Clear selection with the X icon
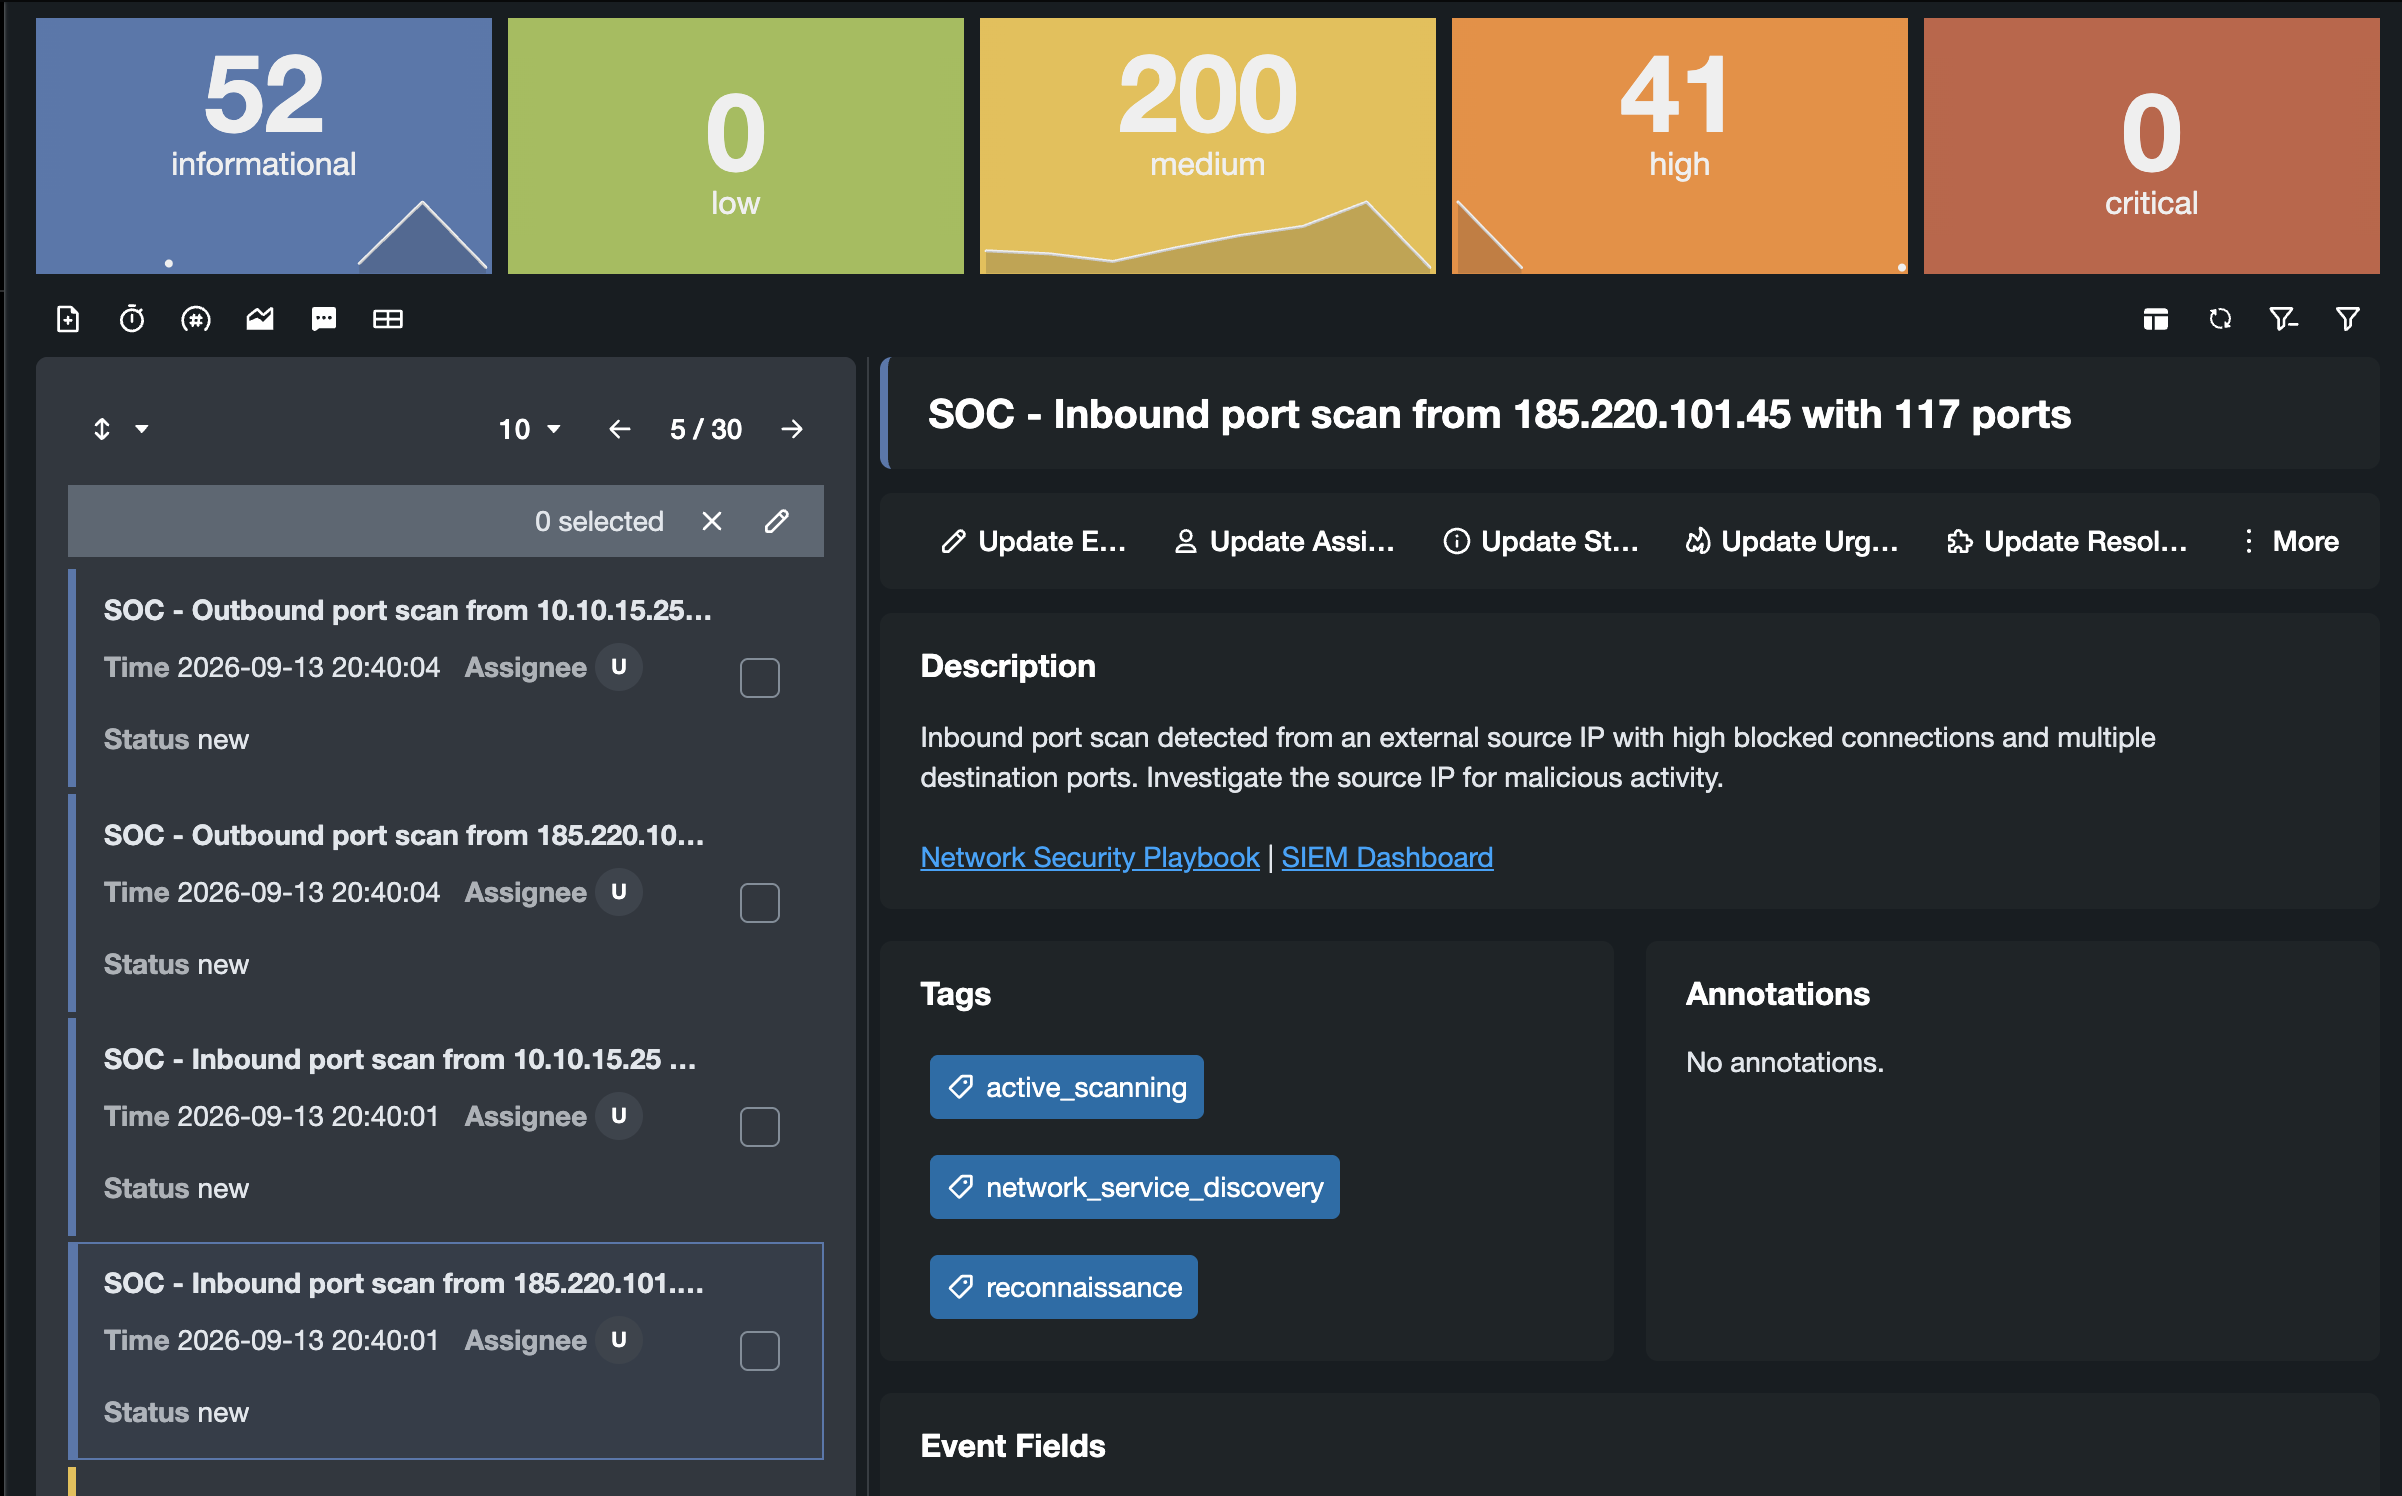The height and width of the screenshot is (1496, 2402). pyautogui.click(x=712, y=521)
